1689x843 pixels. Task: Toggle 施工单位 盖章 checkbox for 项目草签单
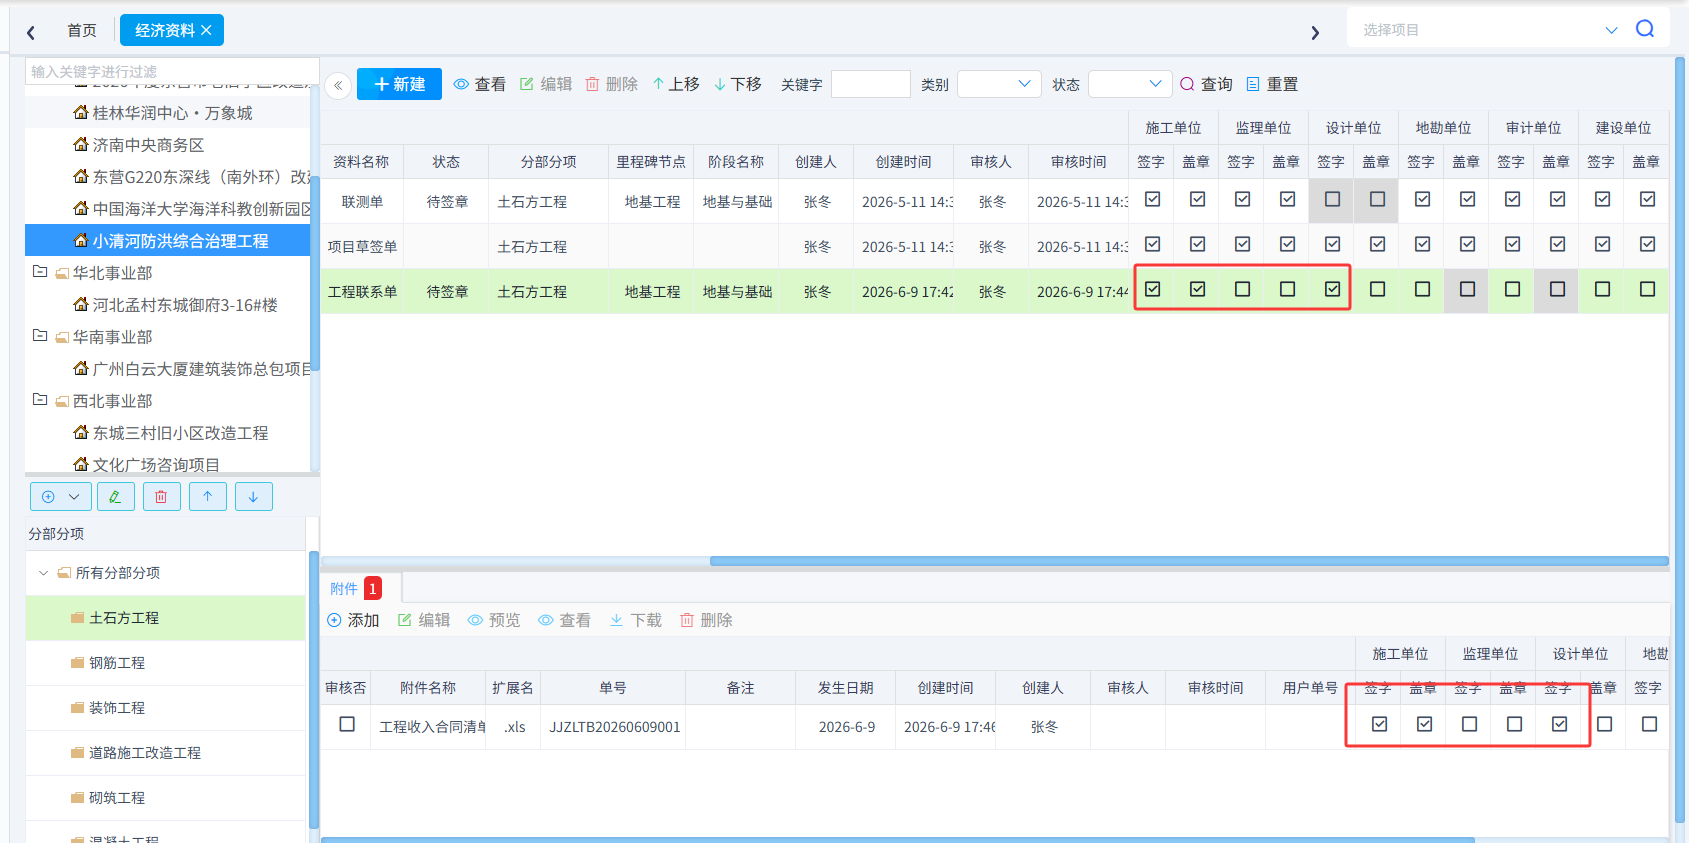click(x=1198, y=245)
